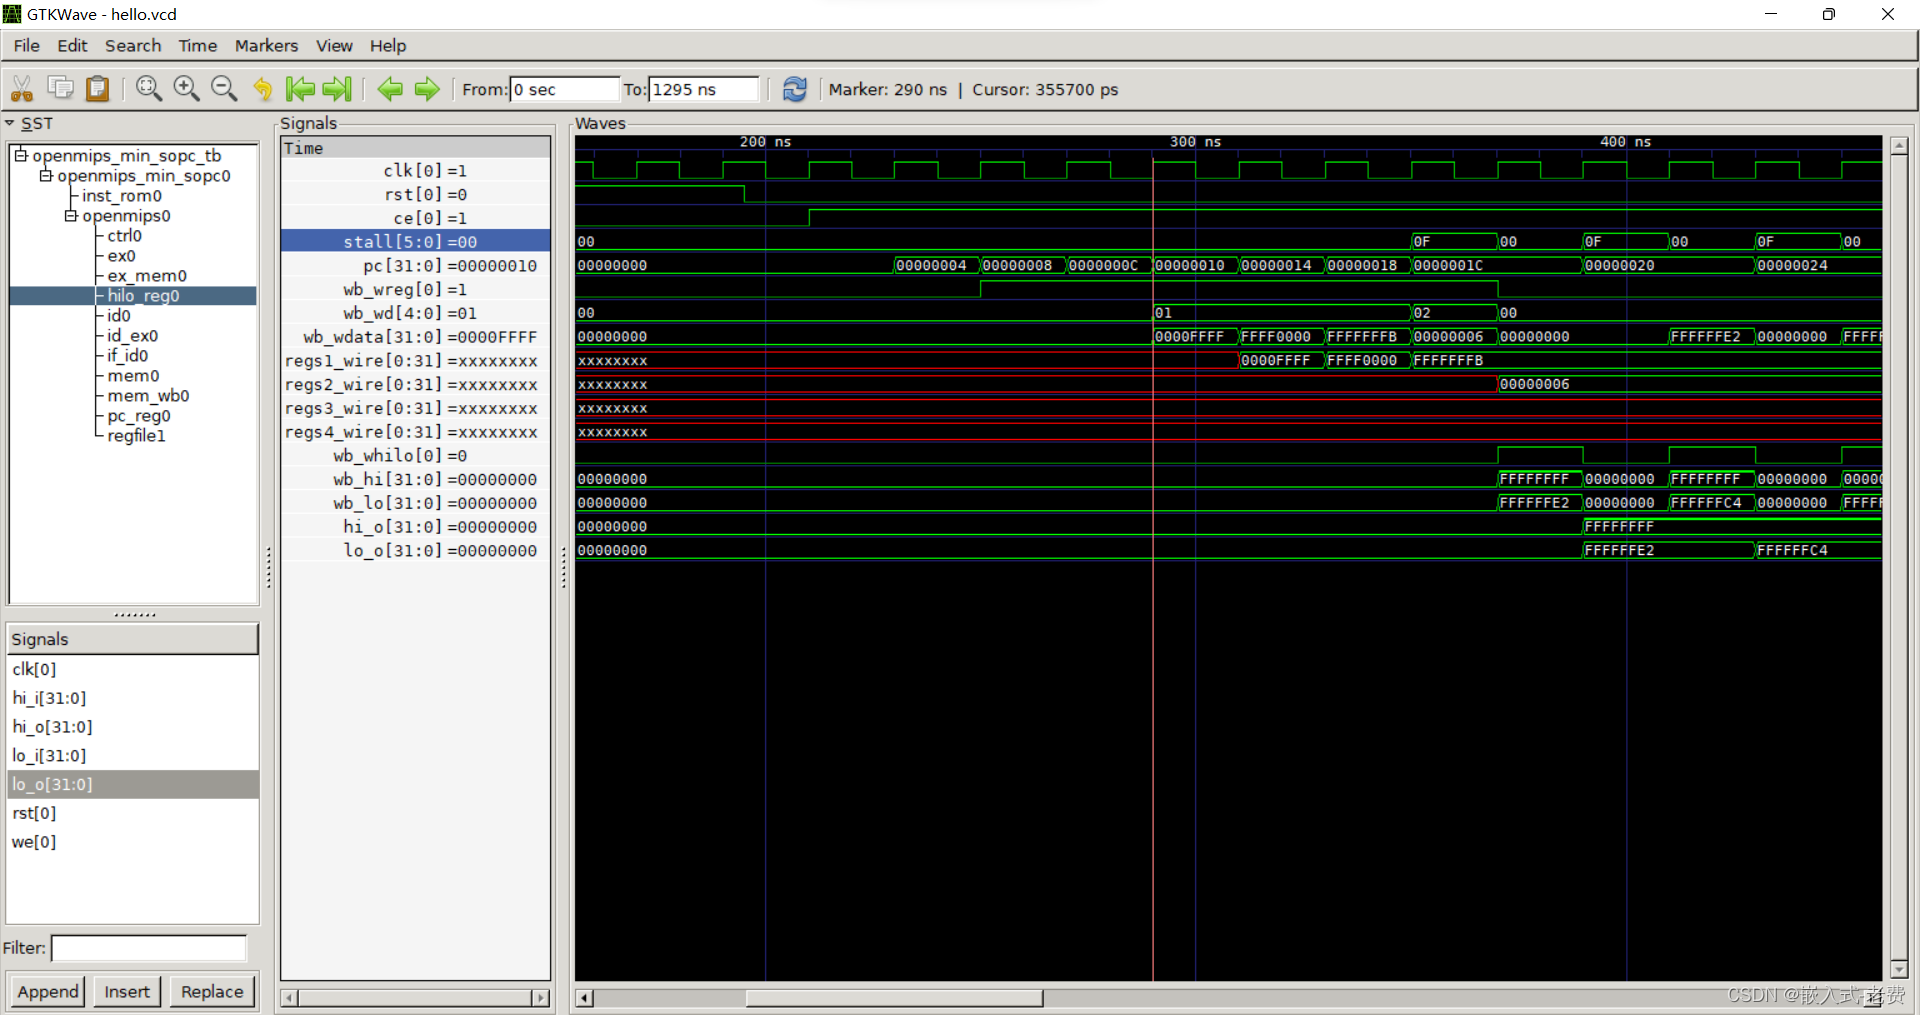Select hi_i[31:0] in the signals list
Viewport: 1920px width, 1015px height.
pyautogui.click(x=133, y=698)
